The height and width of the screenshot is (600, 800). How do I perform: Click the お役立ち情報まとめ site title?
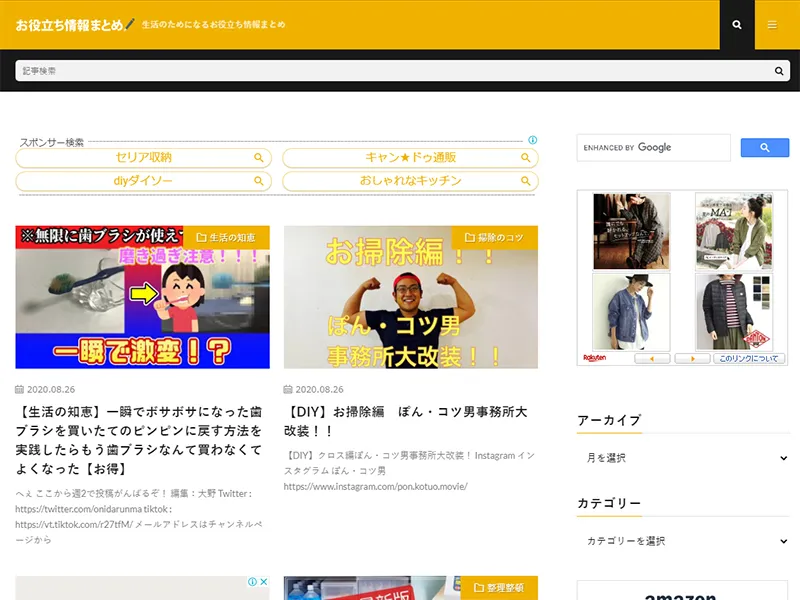pos(70,24)
